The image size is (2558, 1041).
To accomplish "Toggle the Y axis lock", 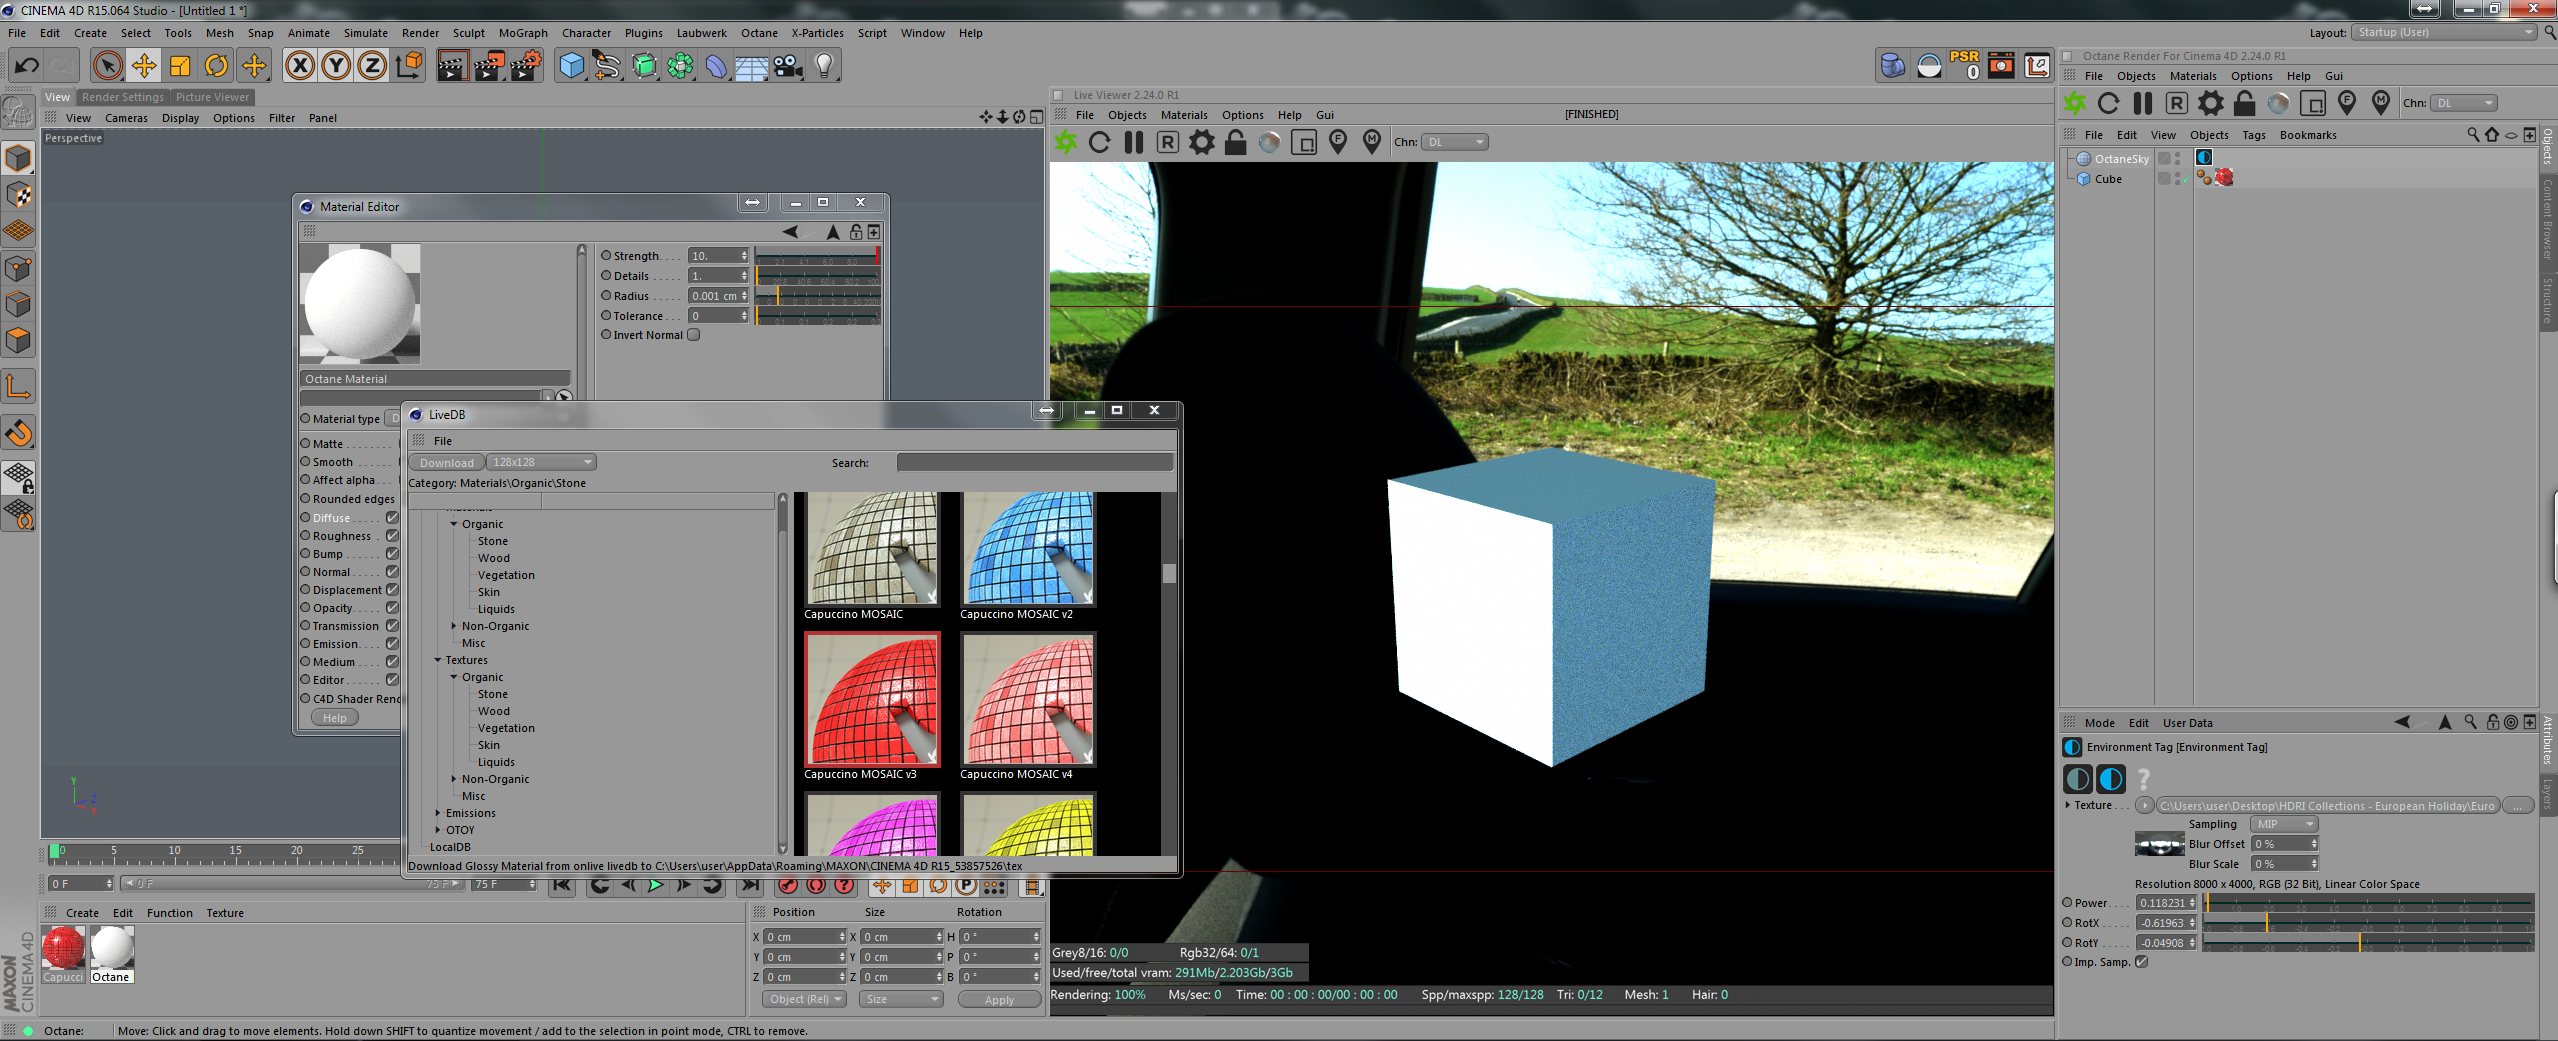I will pos(336,66).
